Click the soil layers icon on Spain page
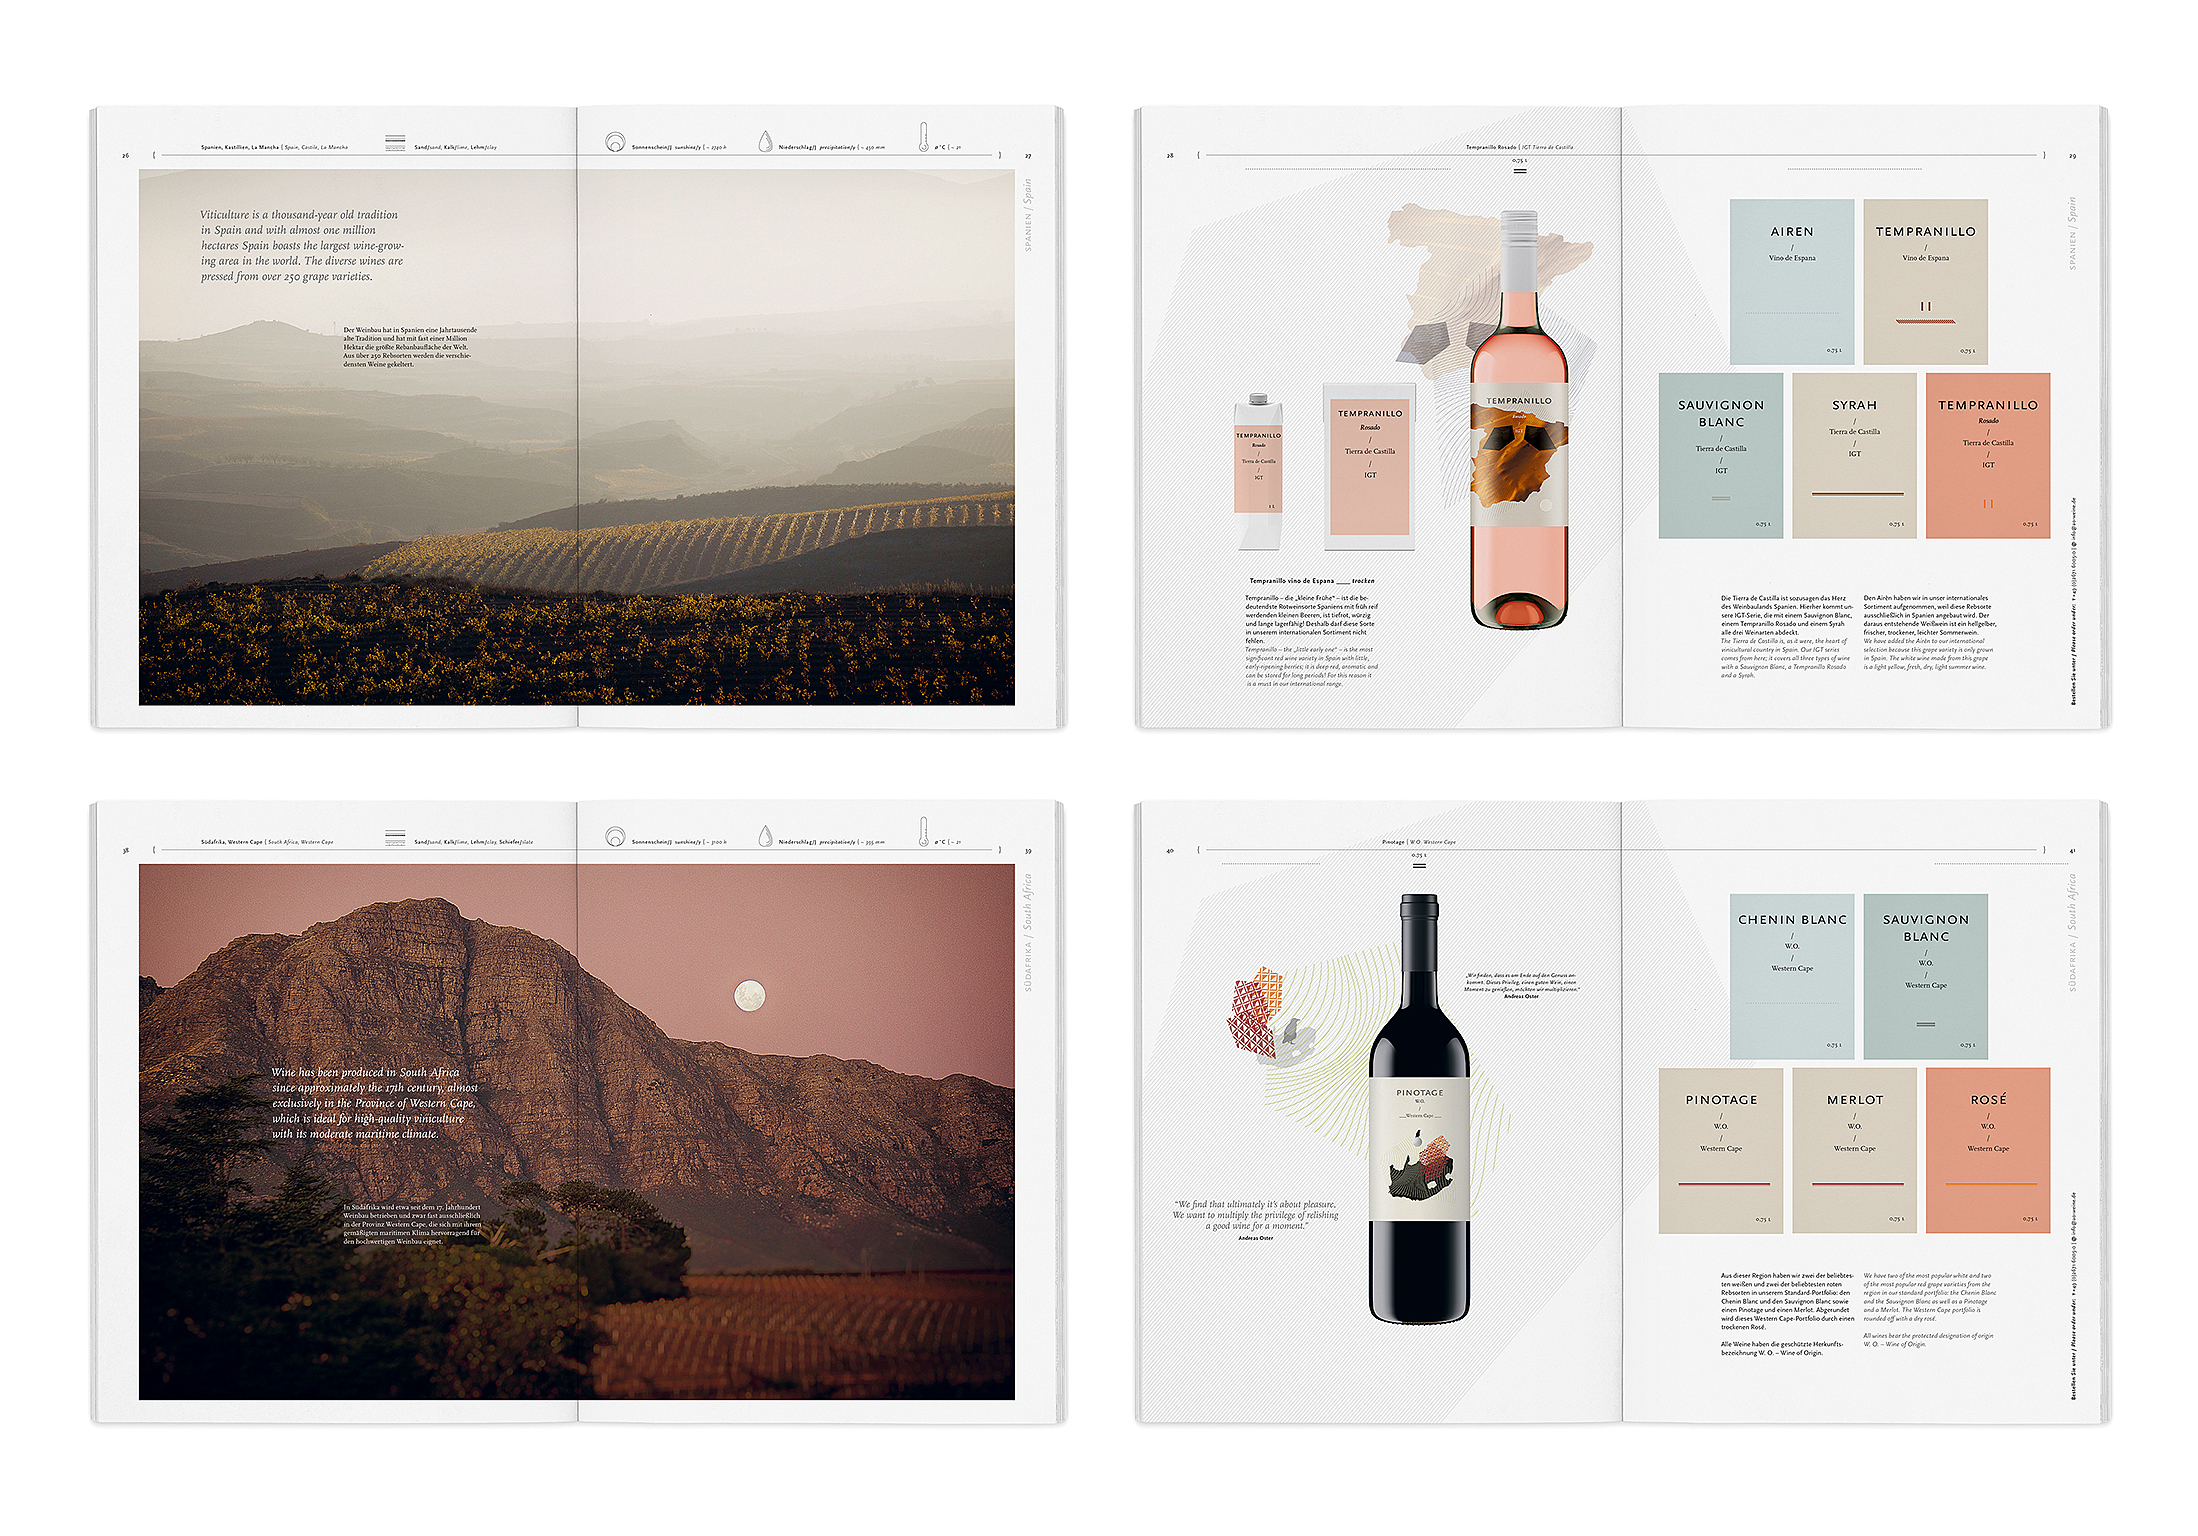The width and height of the screenshot is (2198, 1536). [x=395, y=143]
